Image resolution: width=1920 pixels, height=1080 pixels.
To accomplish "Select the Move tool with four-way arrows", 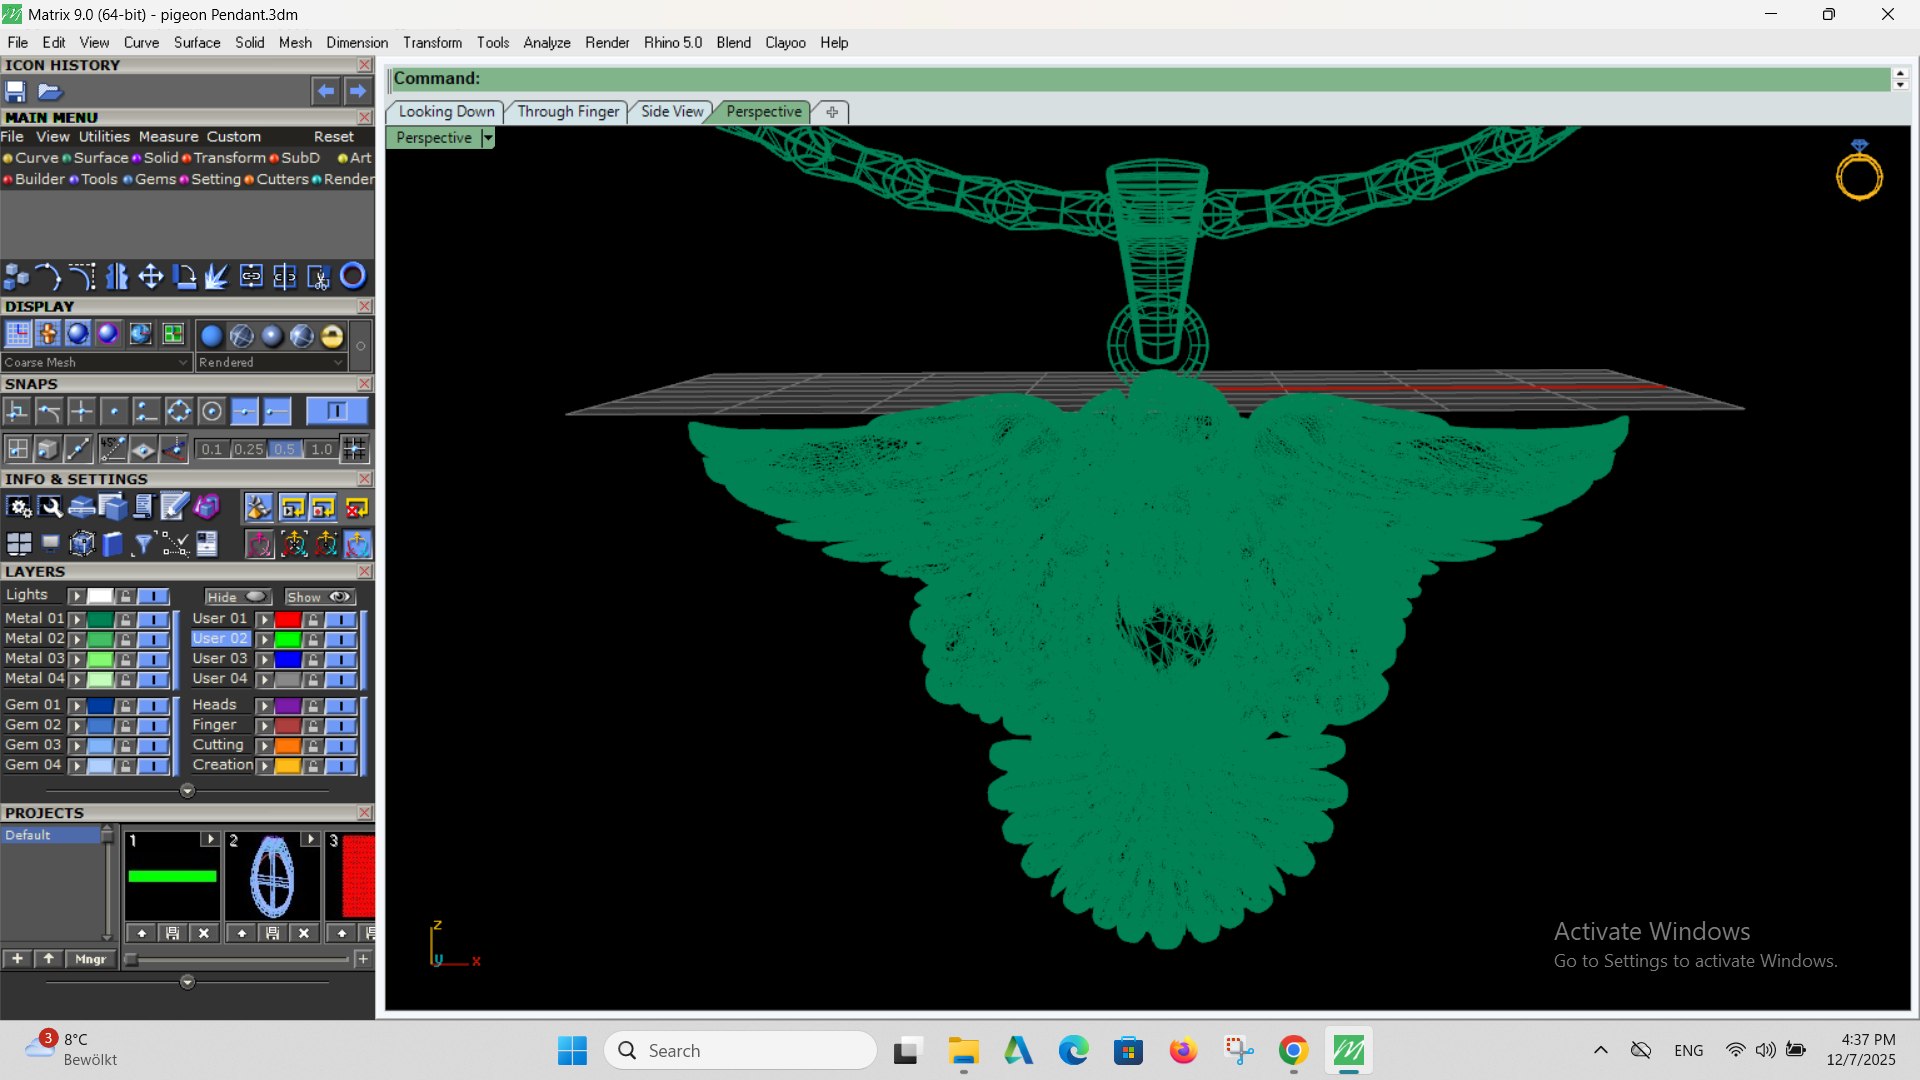I will pyautogui.click(x=151, y=276).
